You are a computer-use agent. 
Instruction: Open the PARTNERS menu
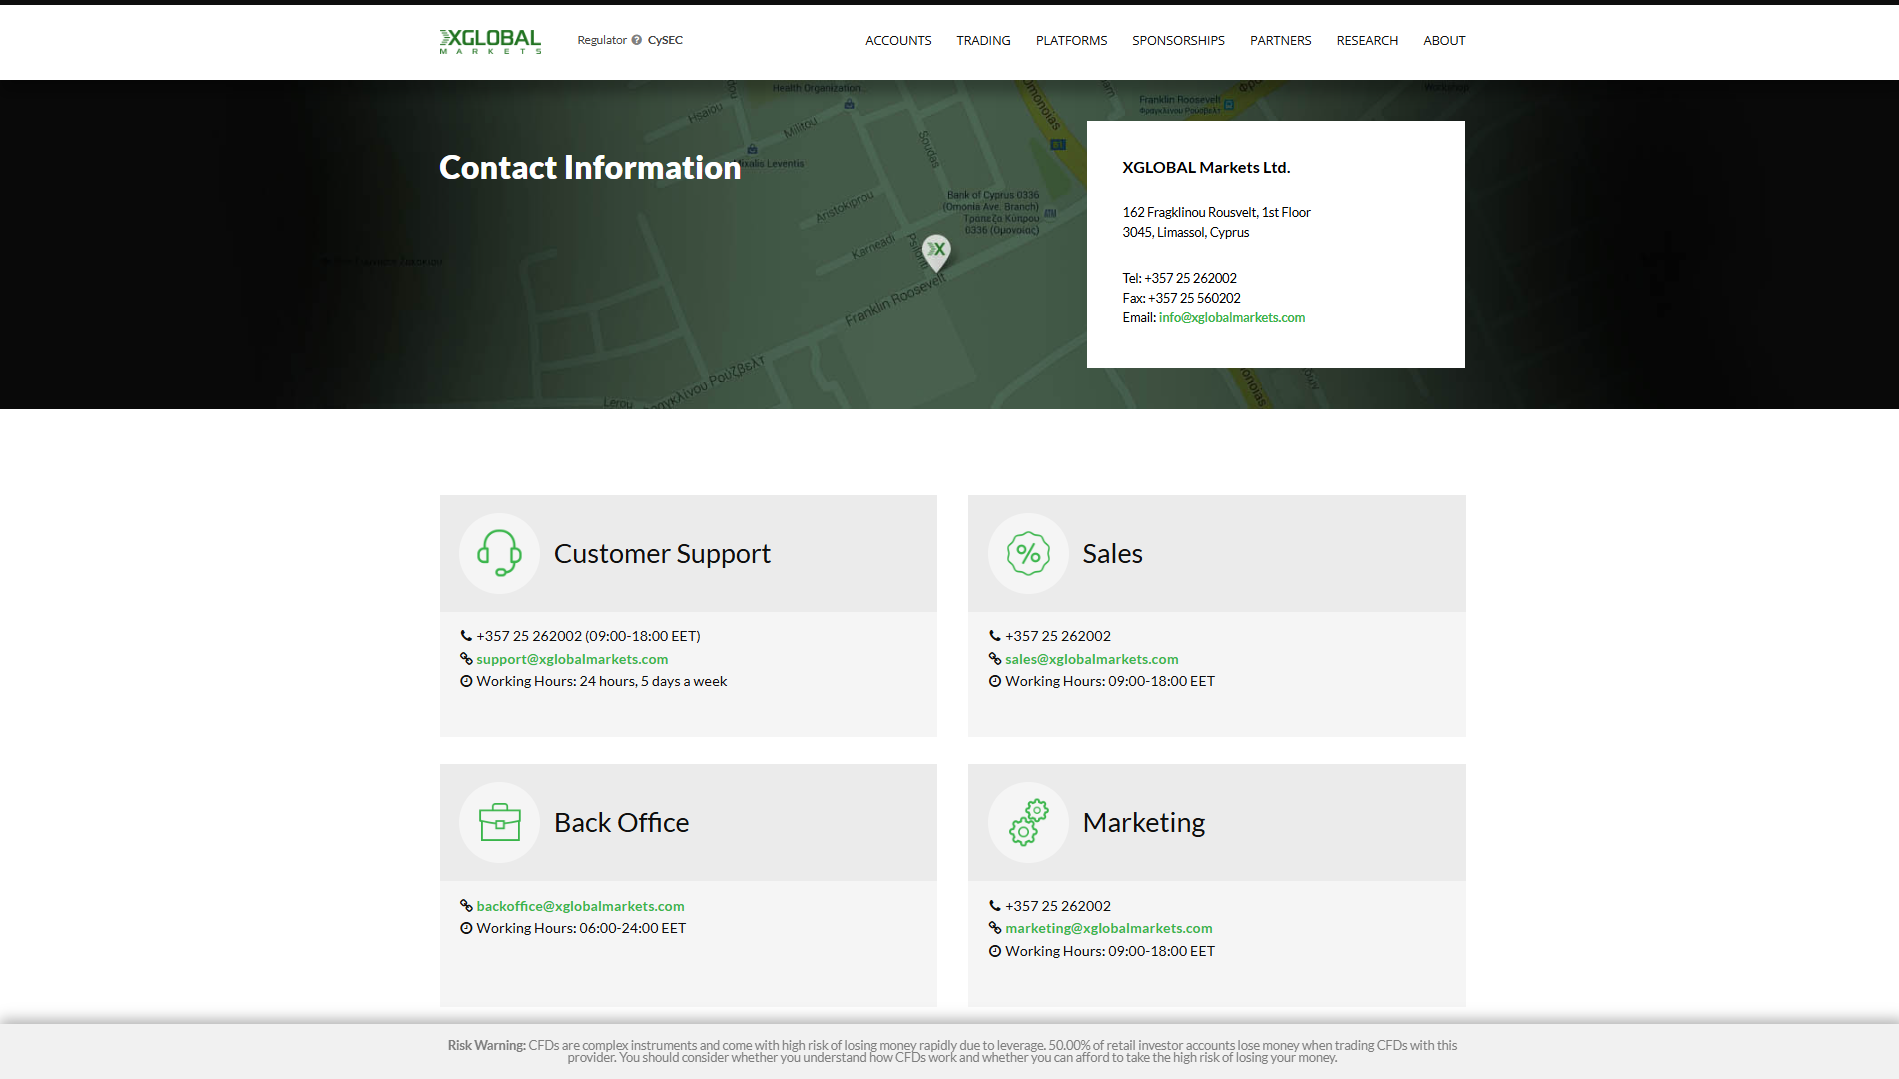[x=1280, y=41]
